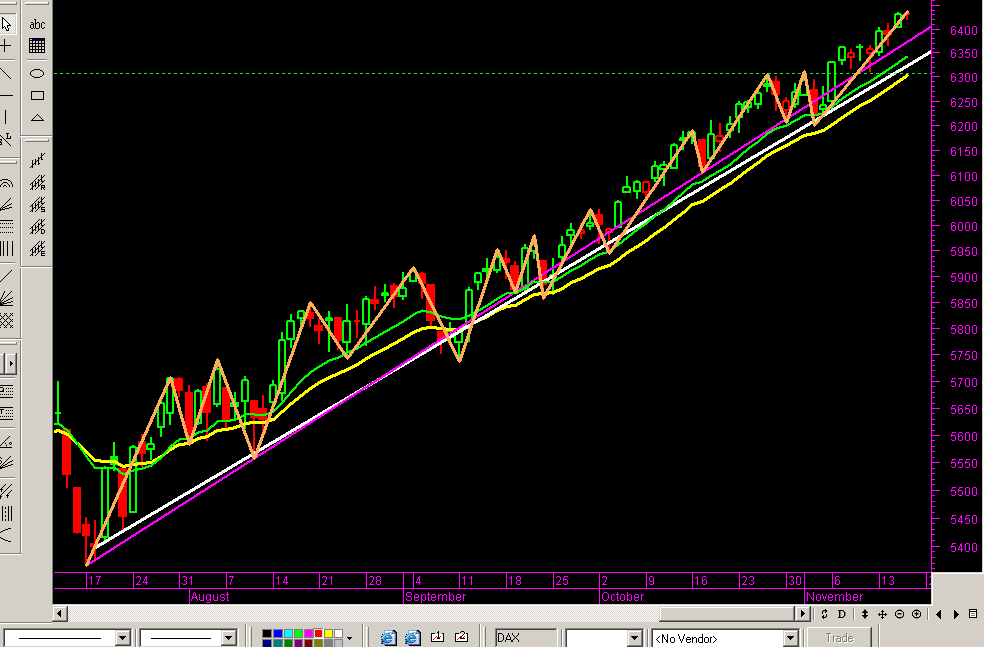Click the four-way pan arrows icon

tap(882, 614)
